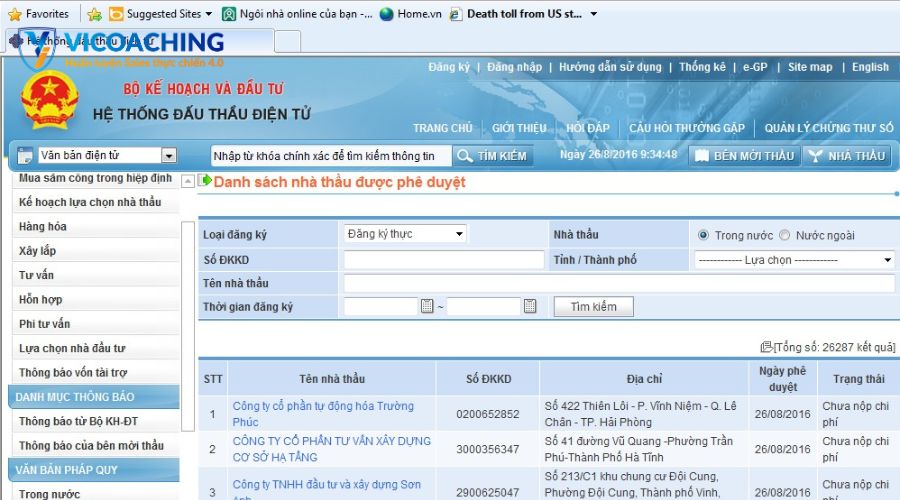This screenshot has height=500, width=900.
Task: Focus the Số ĐKKD input field
Action: point(444,259)
